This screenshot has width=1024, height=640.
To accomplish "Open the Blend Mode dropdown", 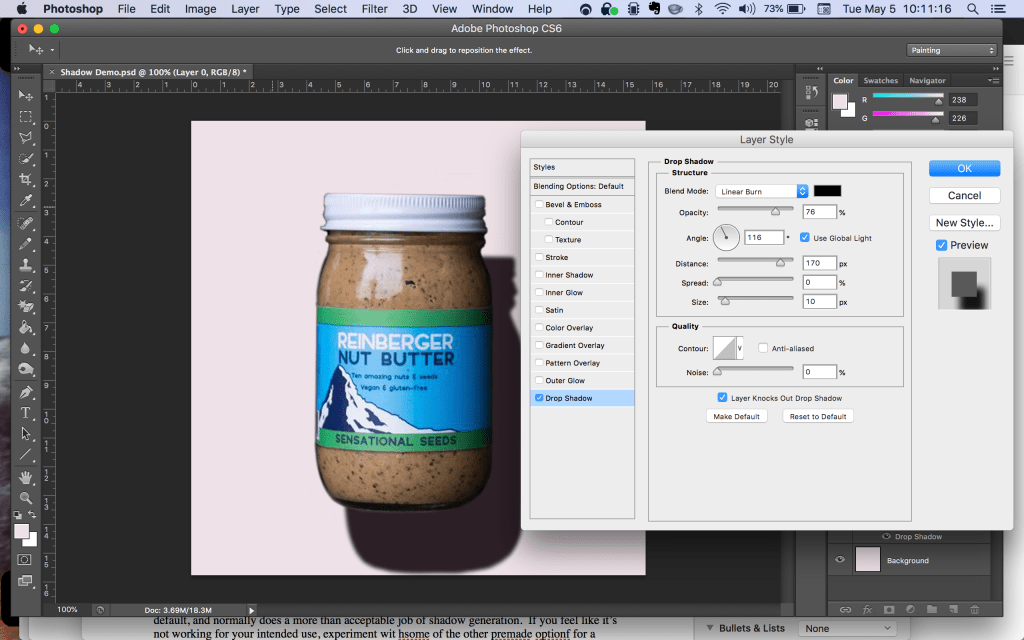I will [x=759, y=190].
